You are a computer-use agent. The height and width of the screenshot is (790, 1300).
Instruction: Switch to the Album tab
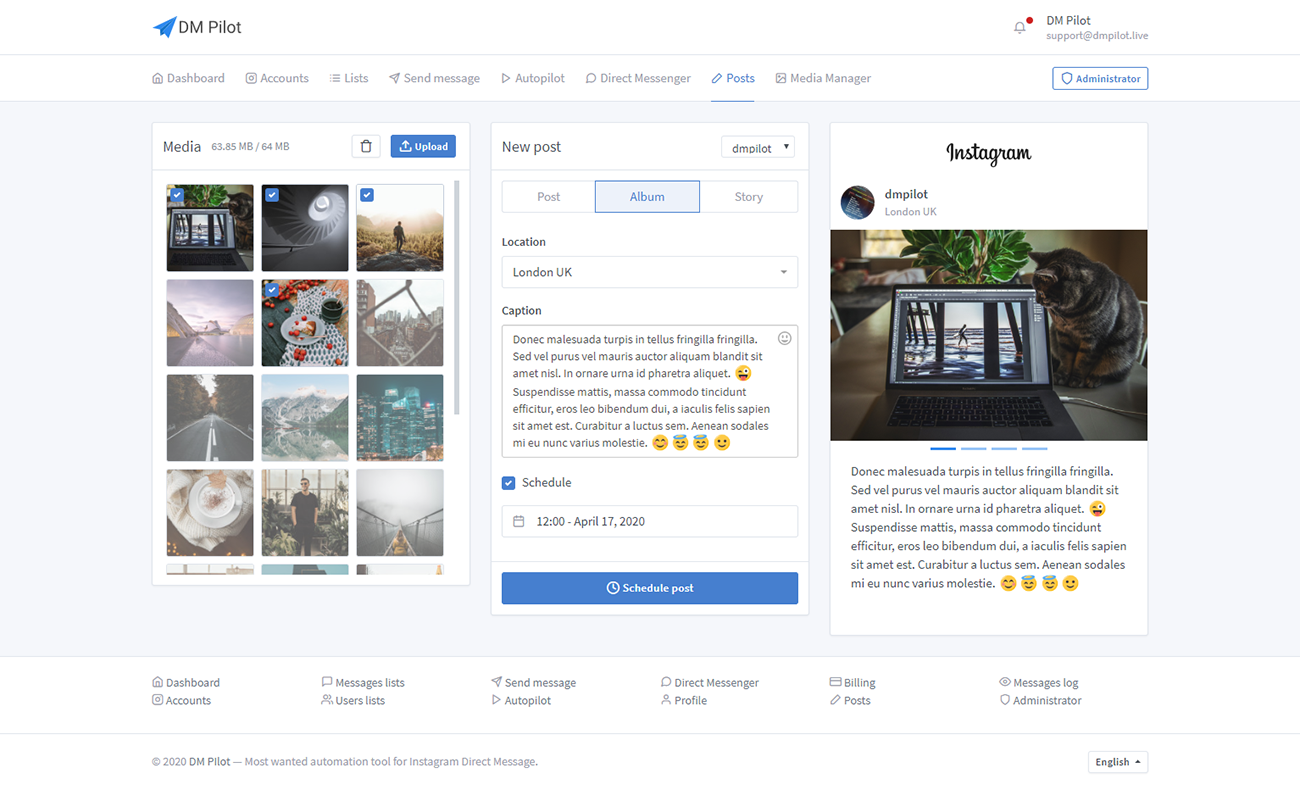647,197
